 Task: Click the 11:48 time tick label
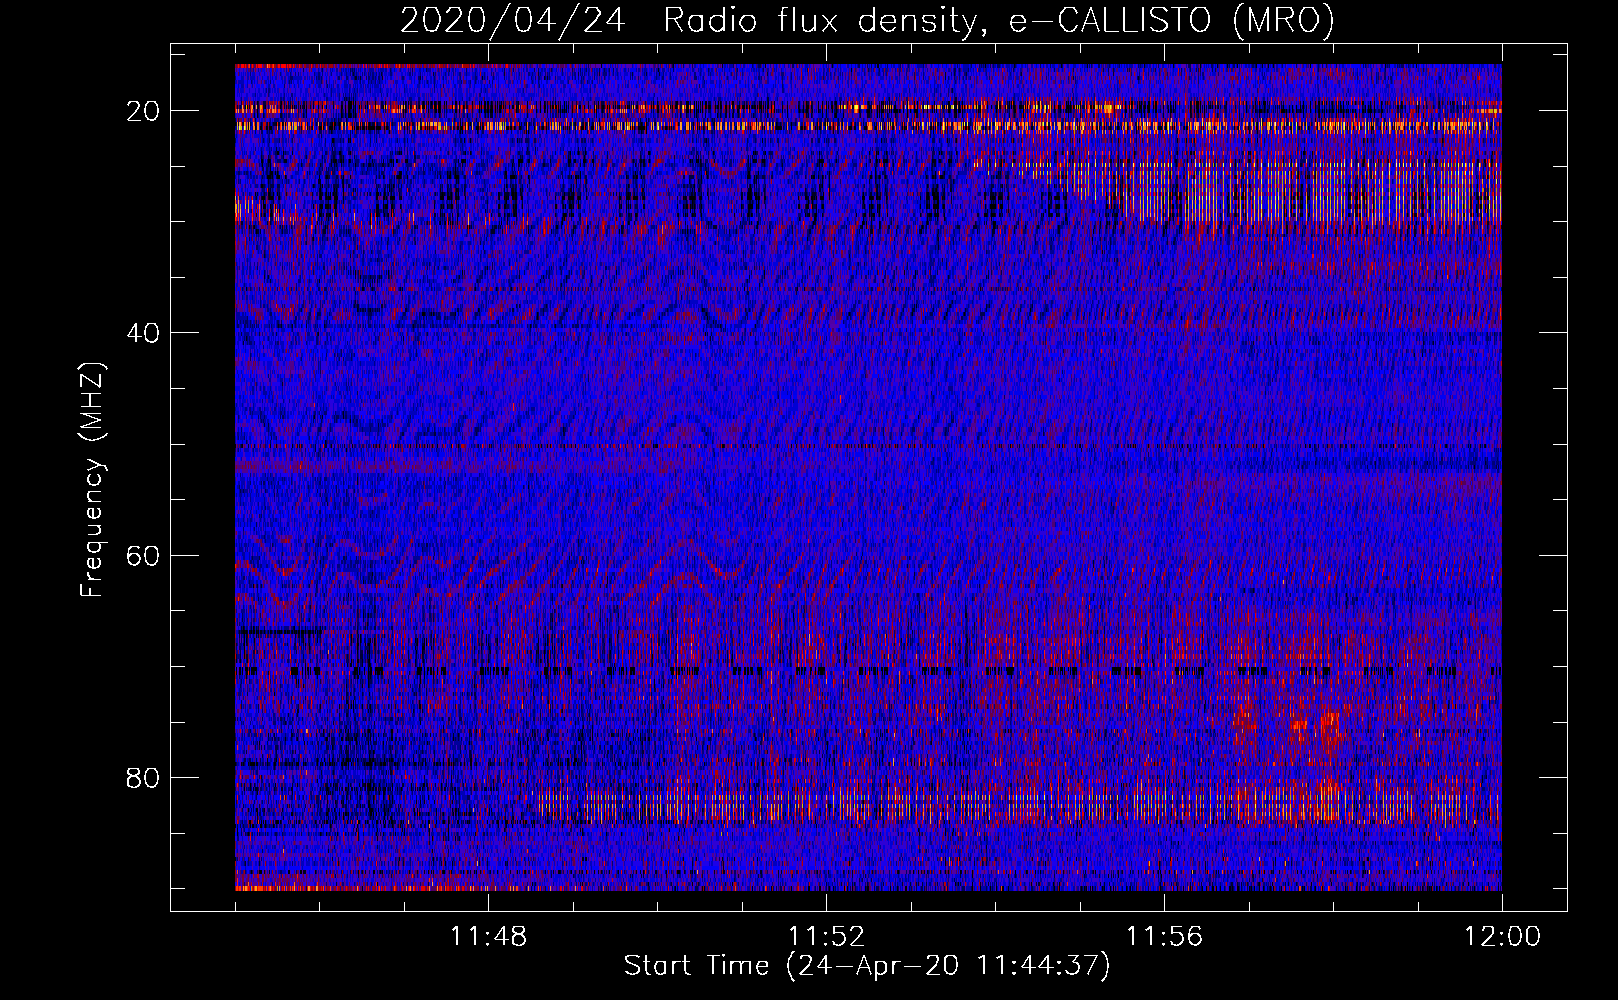coord(488,937)
